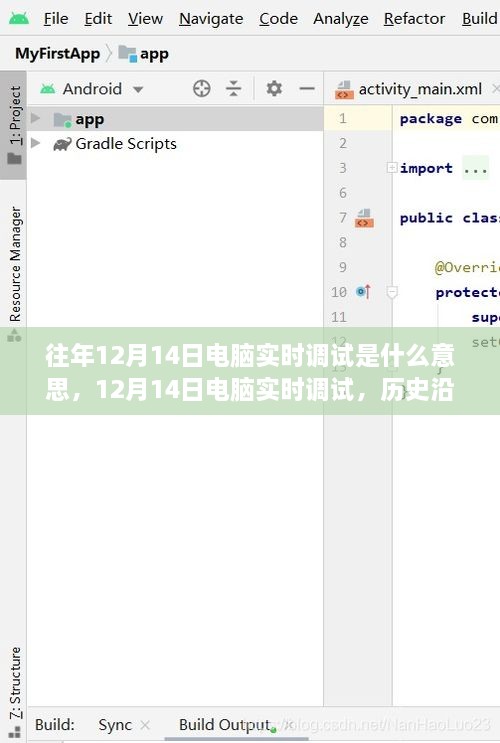Close the Sync tab in Build panel
Viewport: 500px width, 743px height.
pos(145,725)
